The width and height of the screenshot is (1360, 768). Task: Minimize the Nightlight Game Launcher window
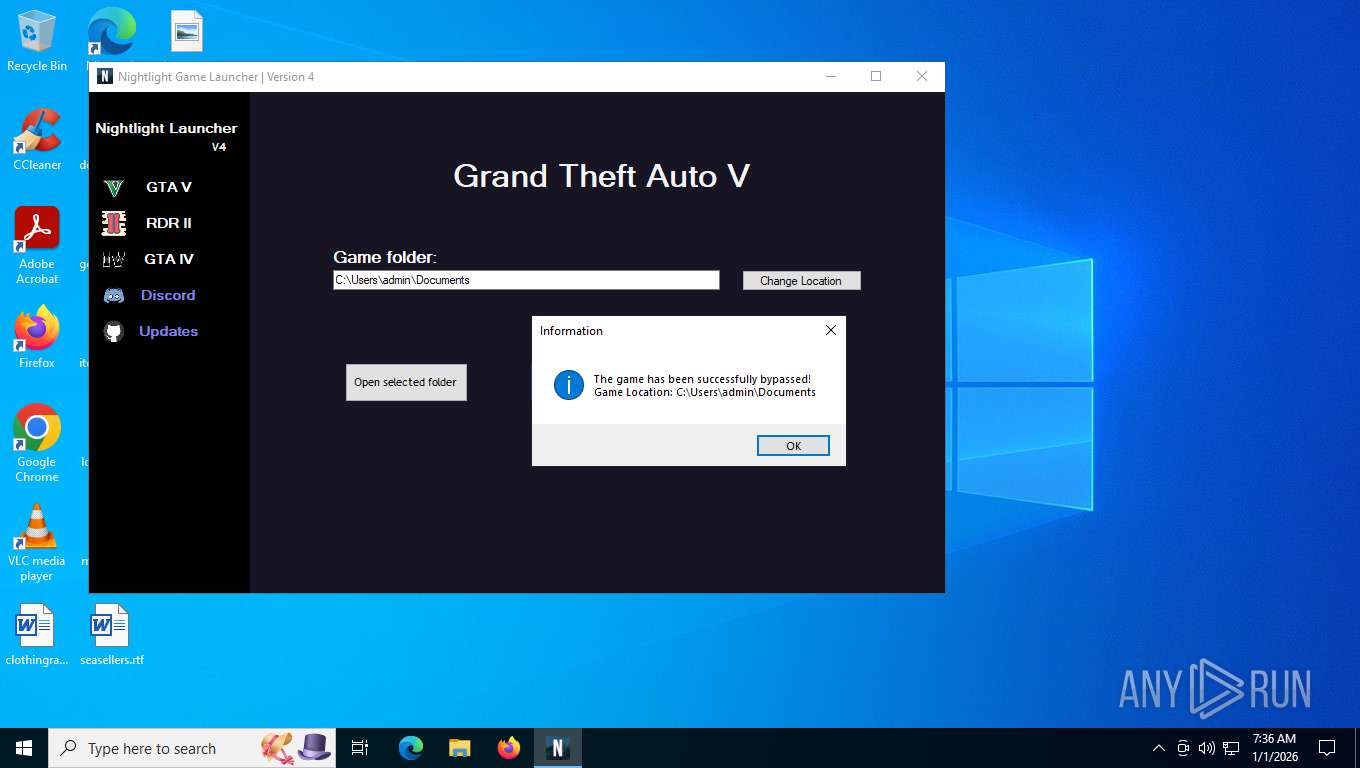(830, 76)
